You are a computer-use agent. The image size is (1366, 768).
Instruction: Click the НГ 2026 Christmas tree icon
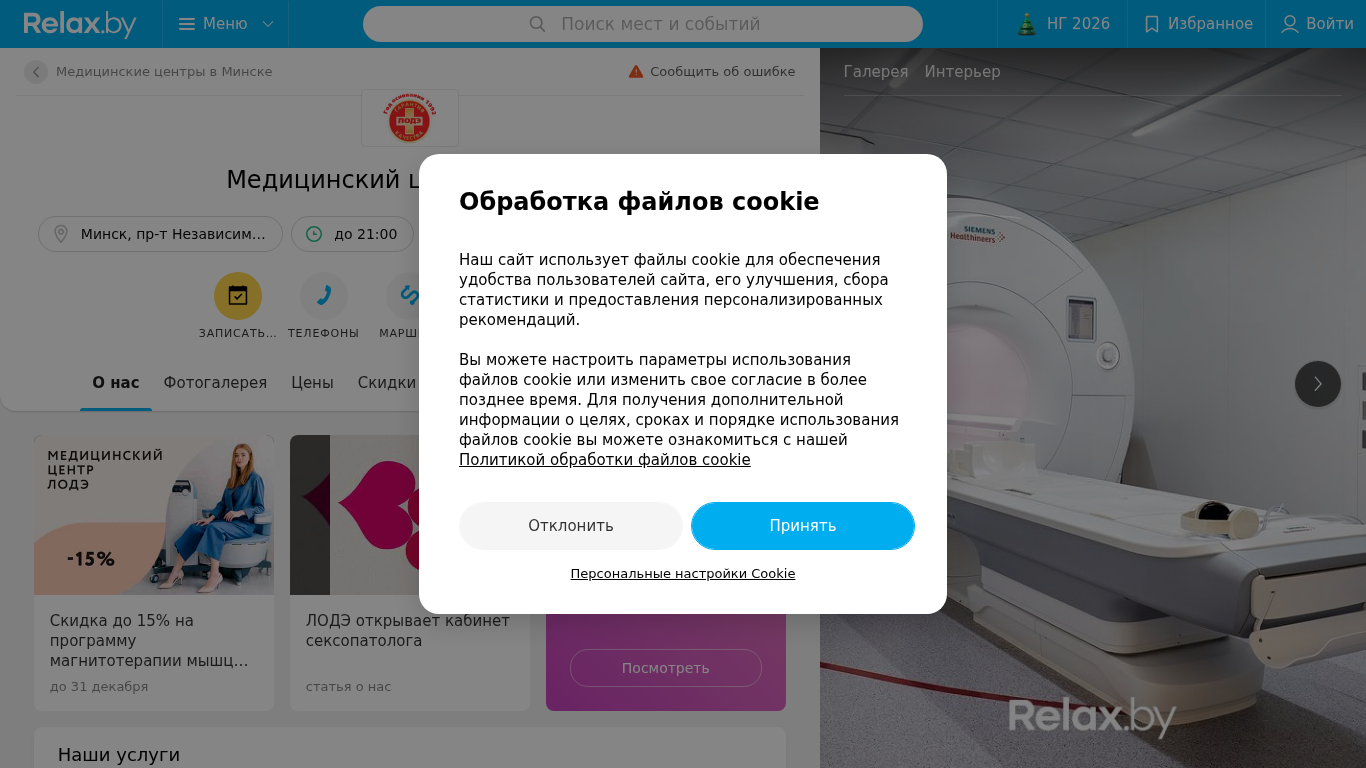click(1027, 24)
